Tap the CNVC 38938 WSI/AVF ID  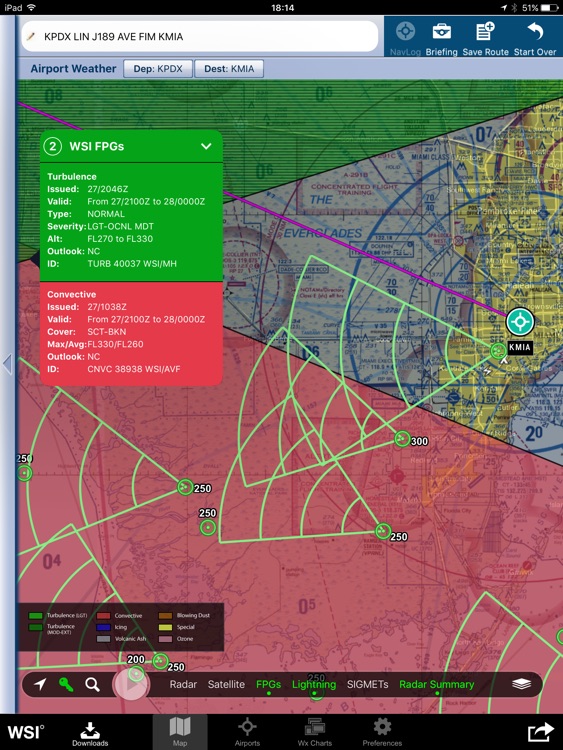coord(134,369)
